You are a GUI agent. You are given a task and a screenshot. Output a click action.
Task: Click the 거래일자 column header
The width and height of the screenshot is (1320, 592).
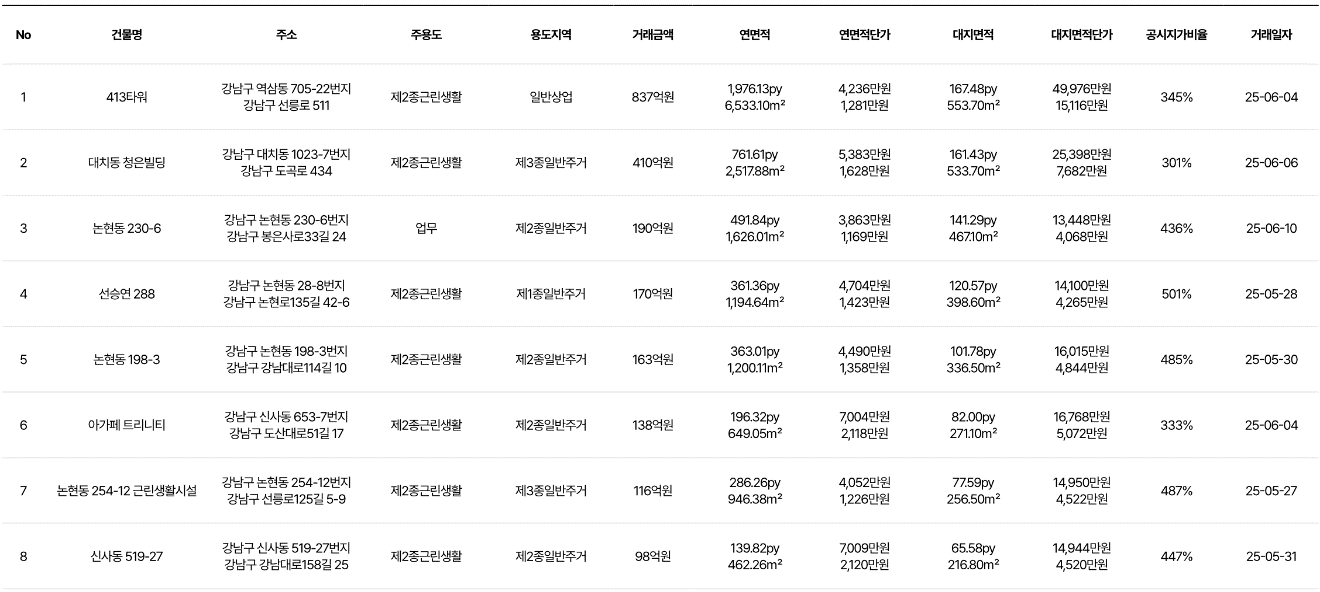click(x=1271, y=34)
